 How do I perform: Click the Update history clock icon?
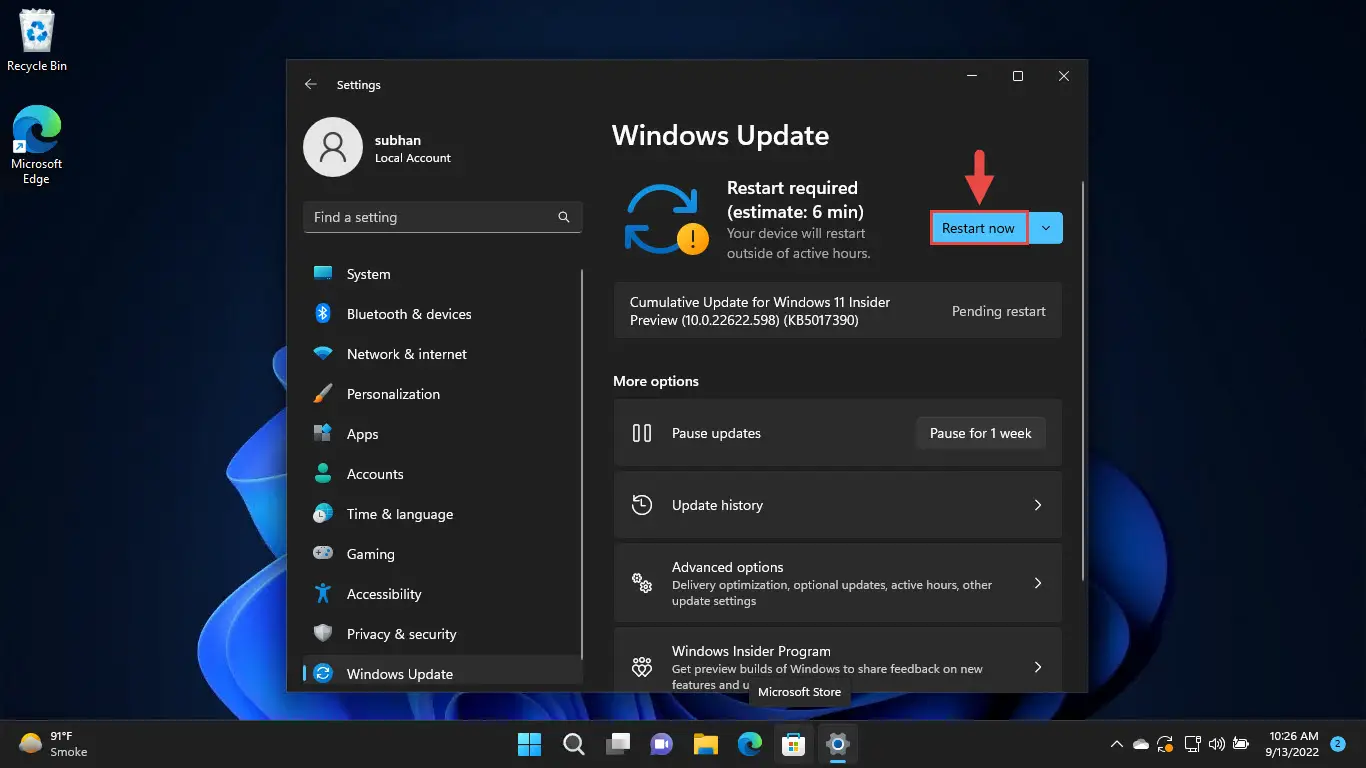tap(642, 505)
